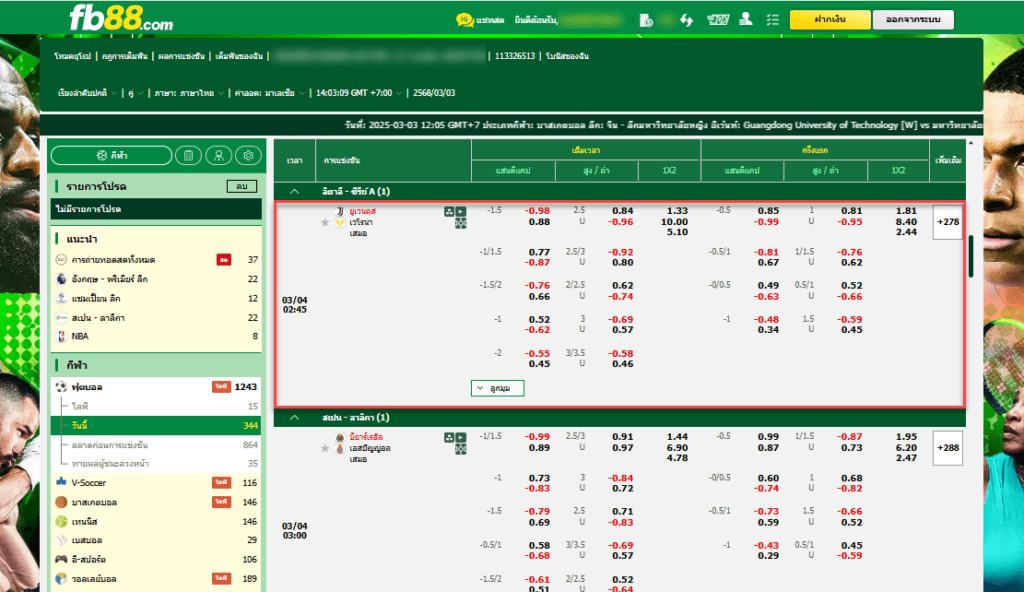Click the Premier League logo icon

click(x=61, y=279)
